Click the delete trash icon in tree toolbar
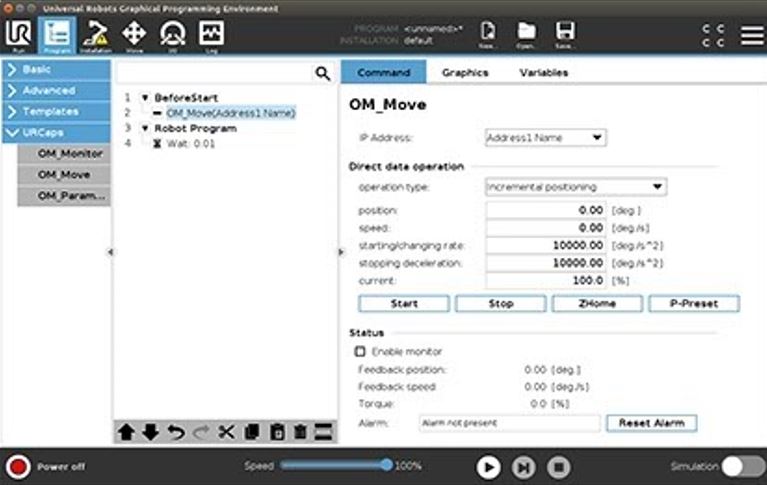Viewport: 767px width, 485px height. pyautogui.click(x=299, y=432)
